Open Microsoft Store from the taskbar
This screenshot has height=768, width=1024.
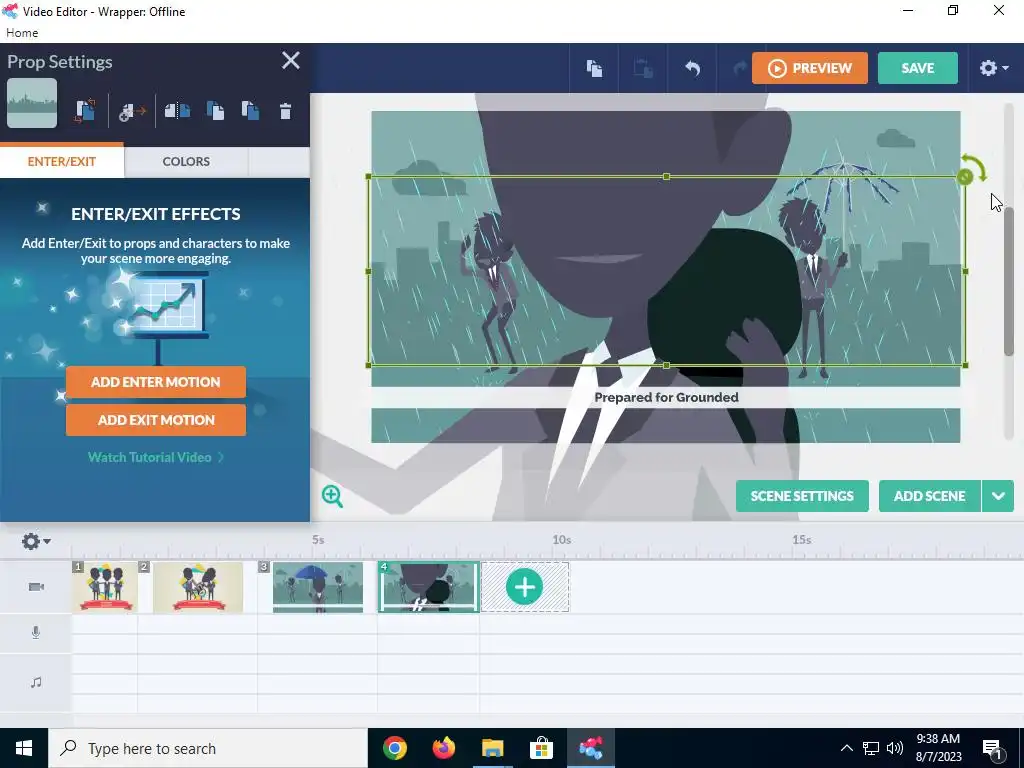pos(541,748)
